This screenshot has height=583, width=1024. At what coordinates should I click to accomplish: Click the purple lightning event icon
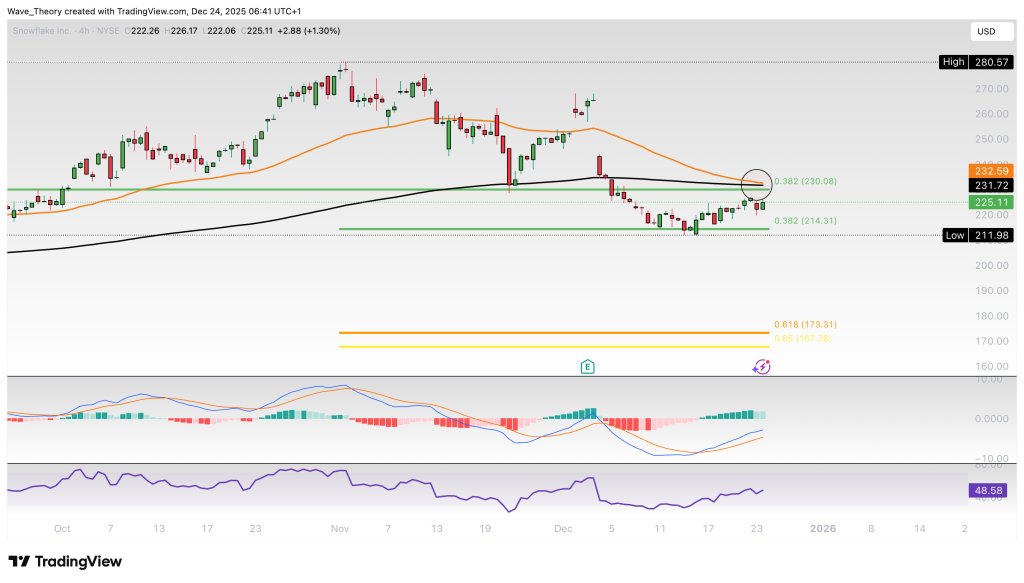point(762,367)
